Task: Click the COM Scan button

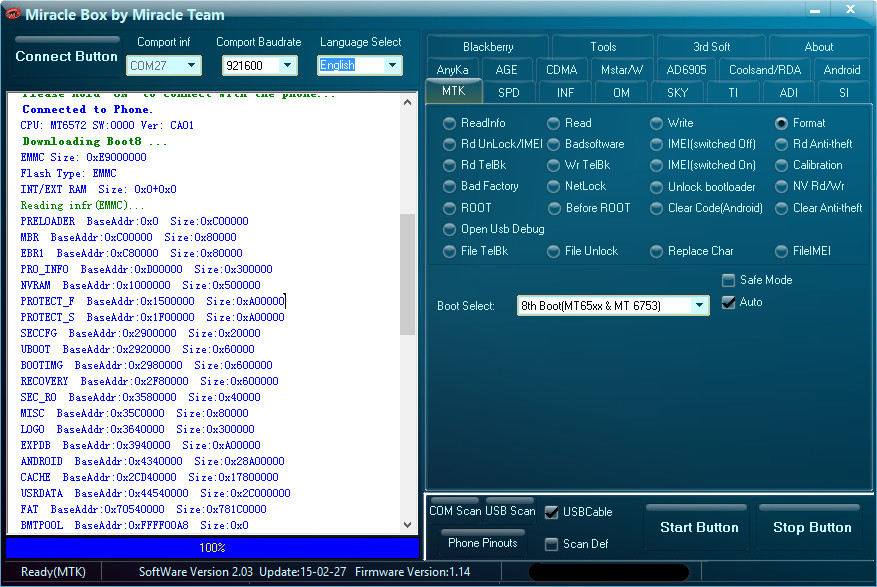Action: (x=455, y=510)
